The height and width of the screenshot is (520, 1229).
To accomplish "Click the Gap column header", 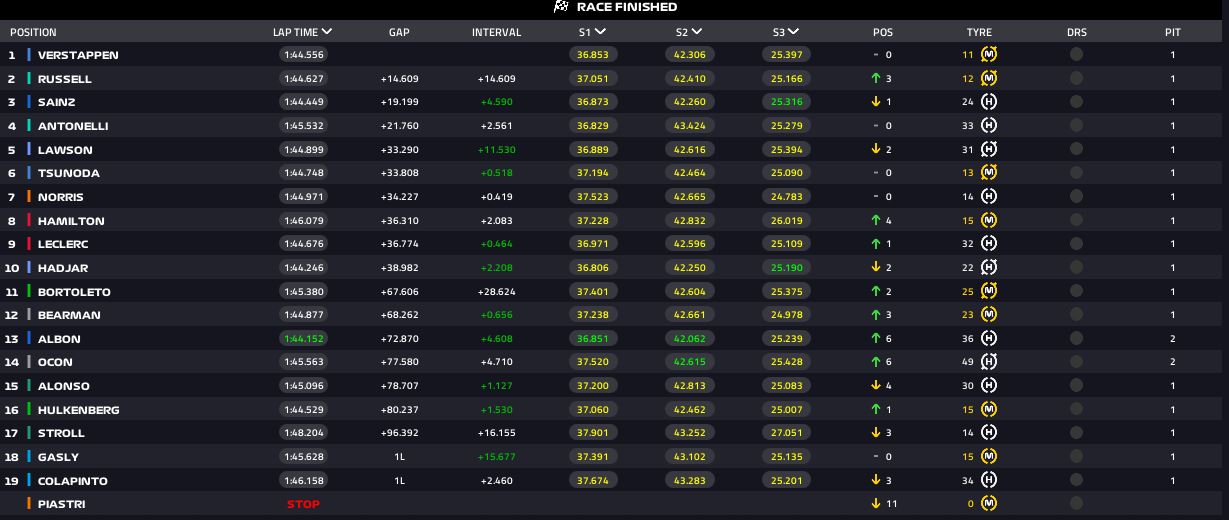I will pos(399,32).
